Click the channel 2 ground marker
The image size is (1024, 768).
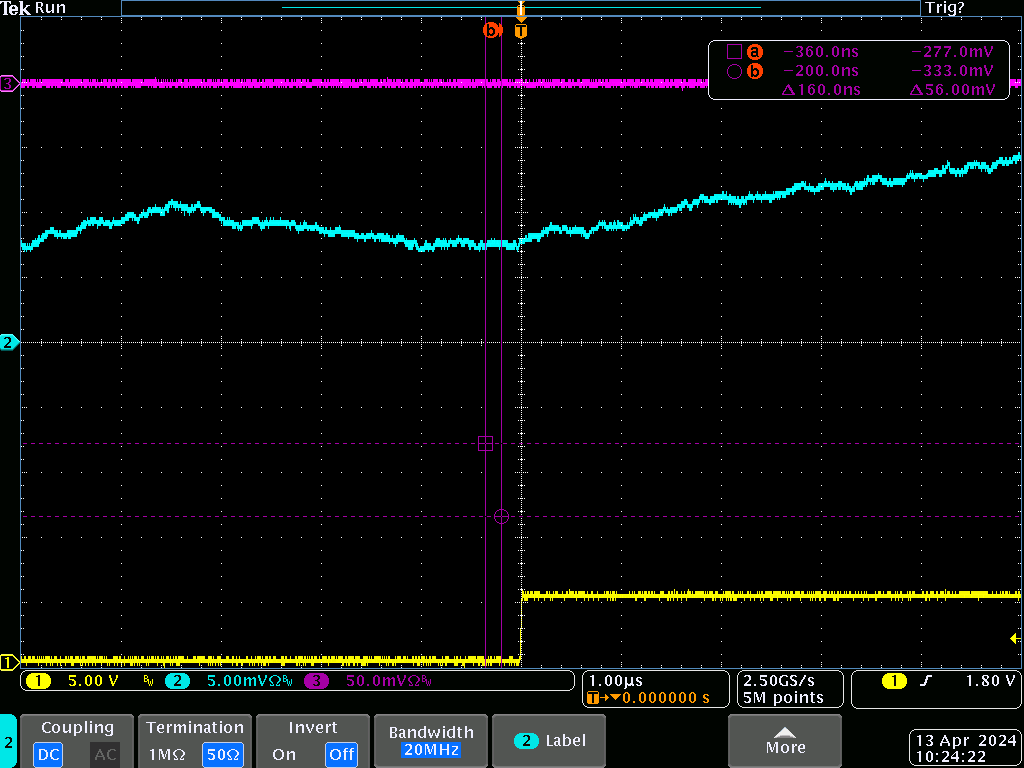coord(9,342)
